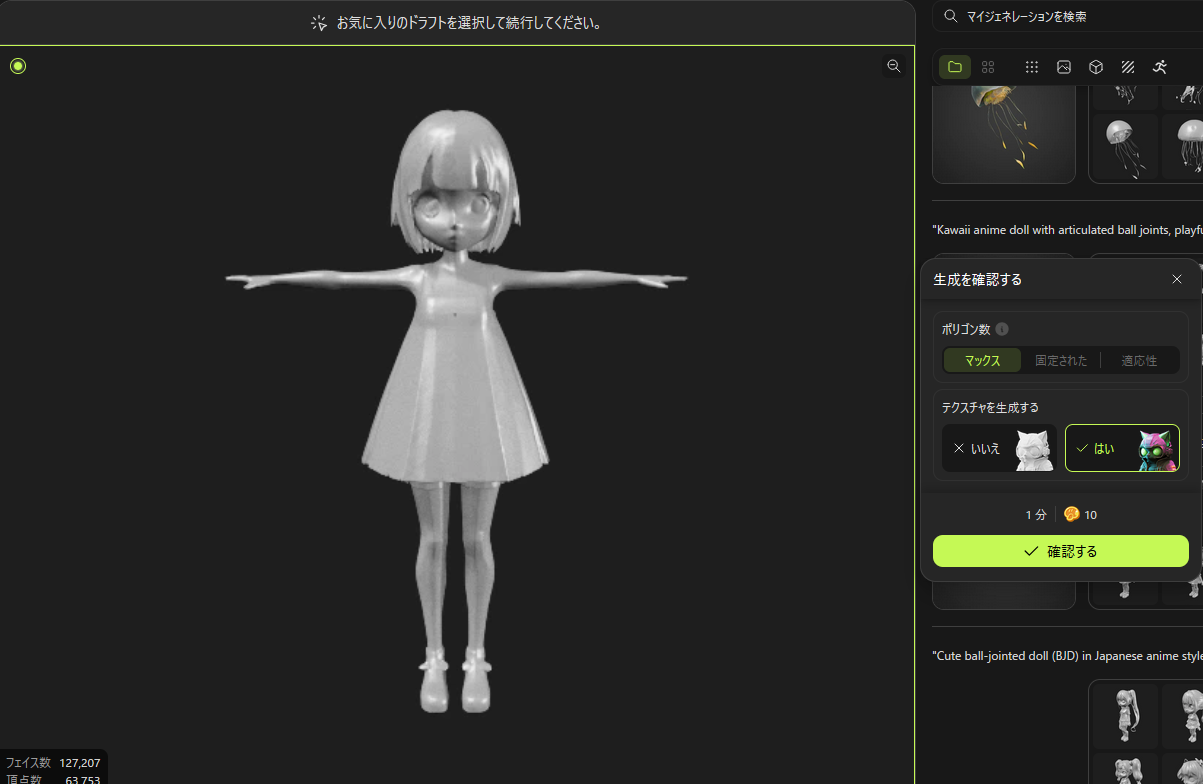
Task: Select the diagonal stripes texture filter icon
Action: (x=1128, y=67)
